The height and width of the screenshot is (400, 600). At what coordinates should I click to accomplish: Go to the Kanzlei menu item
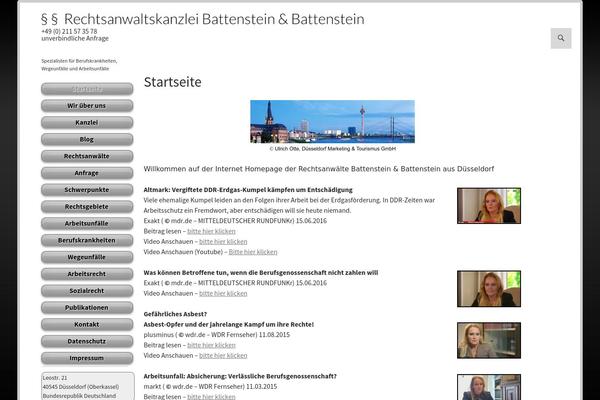[87, 122]
